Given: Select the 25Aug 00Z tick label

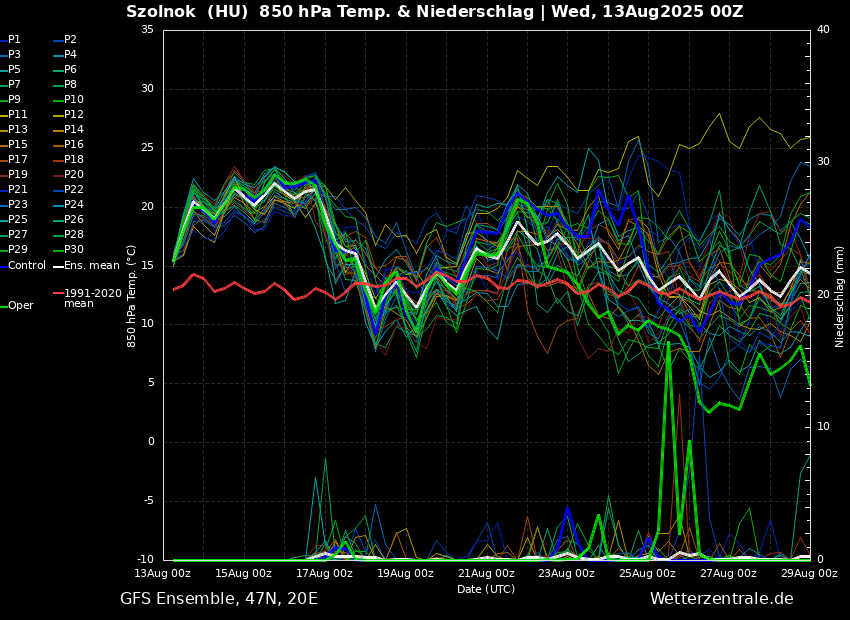Looking at the screenshot, I should 647,574.
